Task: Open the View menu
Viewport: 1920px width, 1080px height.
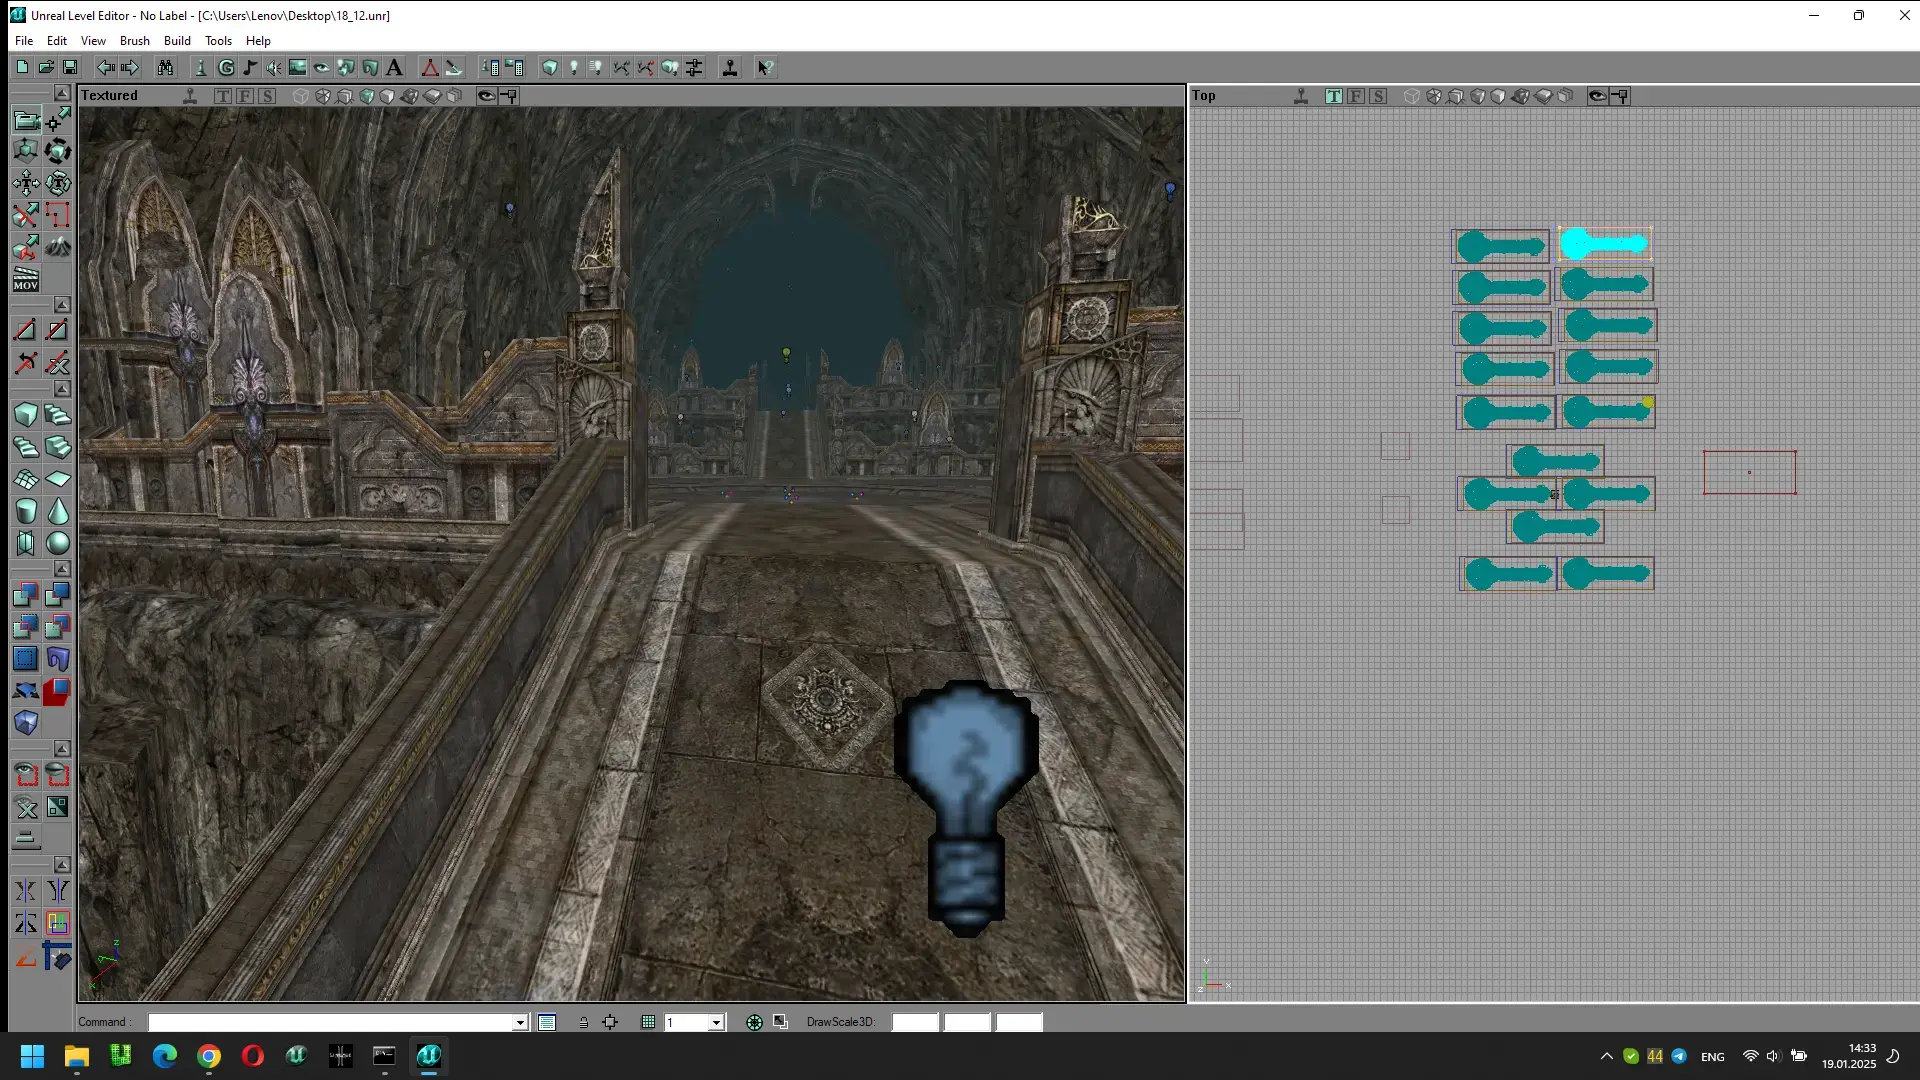Action: (x=93, y=41)
